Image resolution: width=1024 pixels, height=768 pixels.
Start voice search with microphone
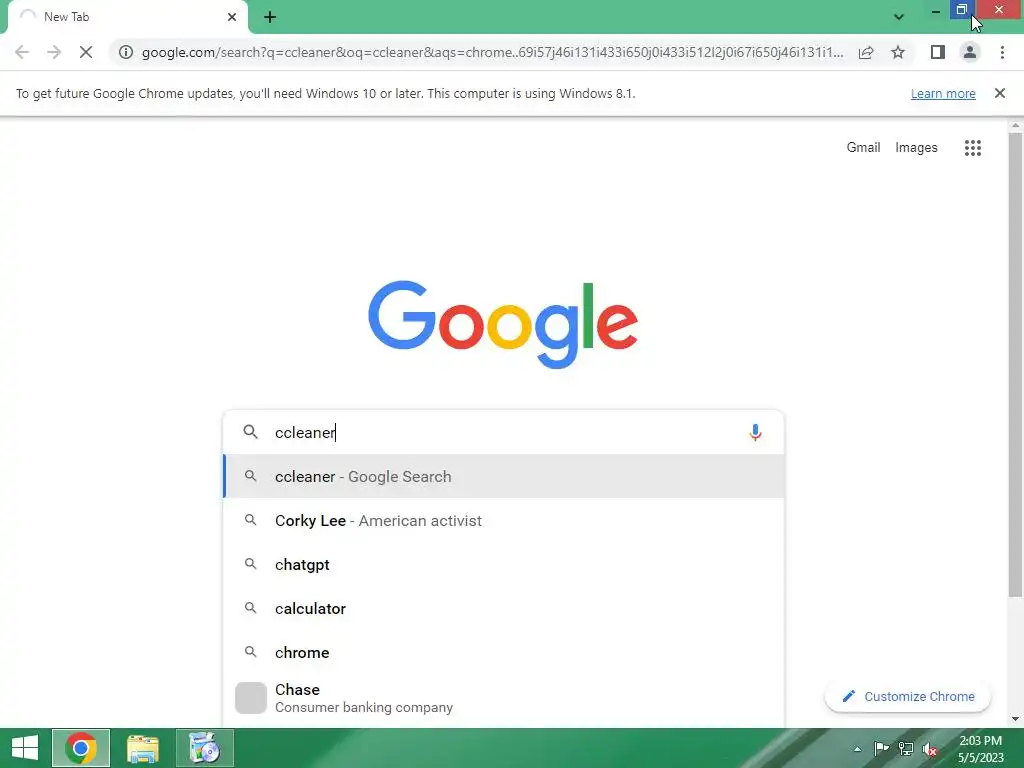pos(755,432)
